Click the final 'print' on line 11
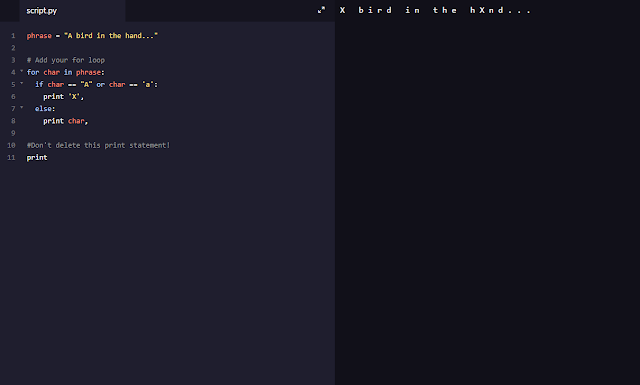 [37, 158]
